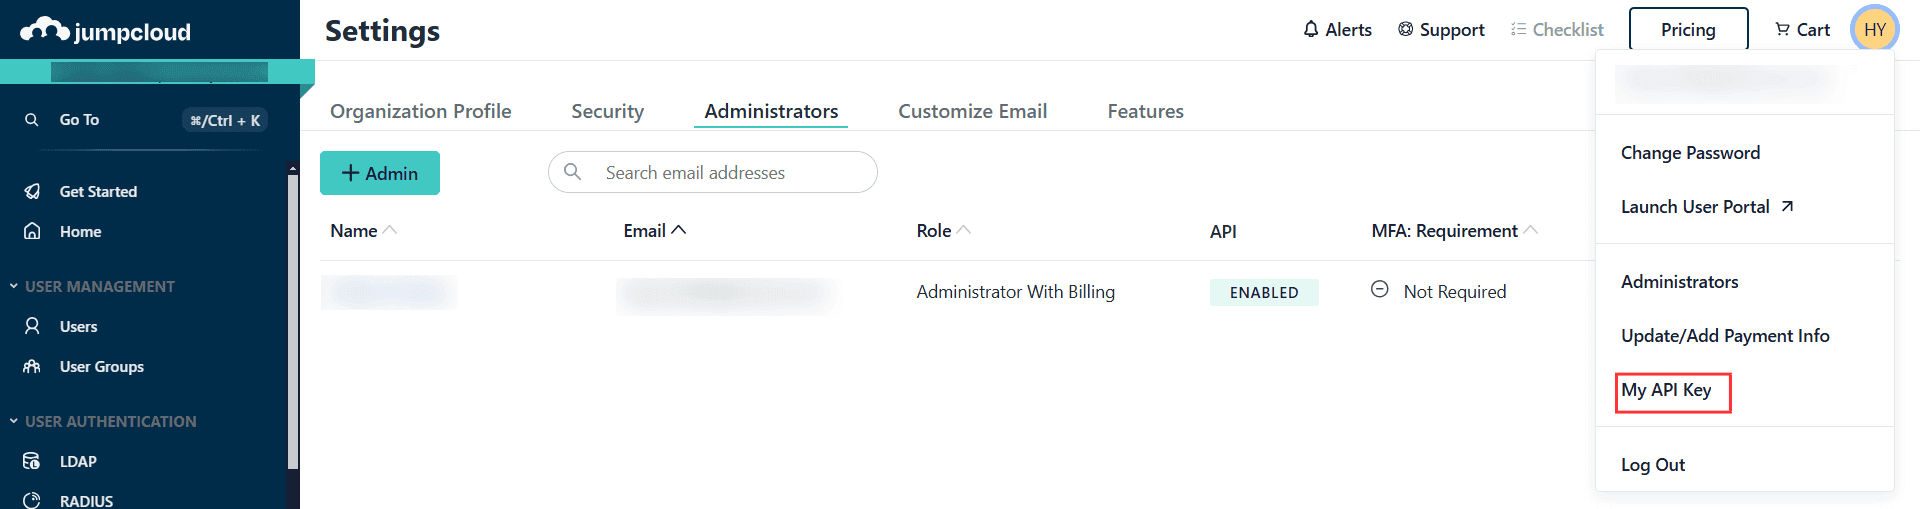This screenshot has height=509, width=1920.
Task: Click the Go To search magnifier icon
Action: pos(32,120)
